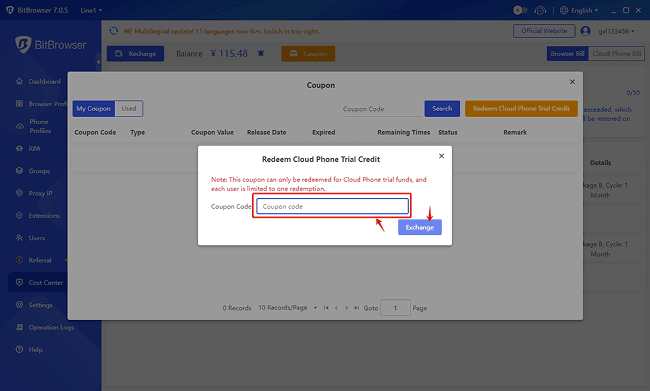Select the My Coupon tab
Viewport: 650px width, 391px height.
(x=94, y=109)
